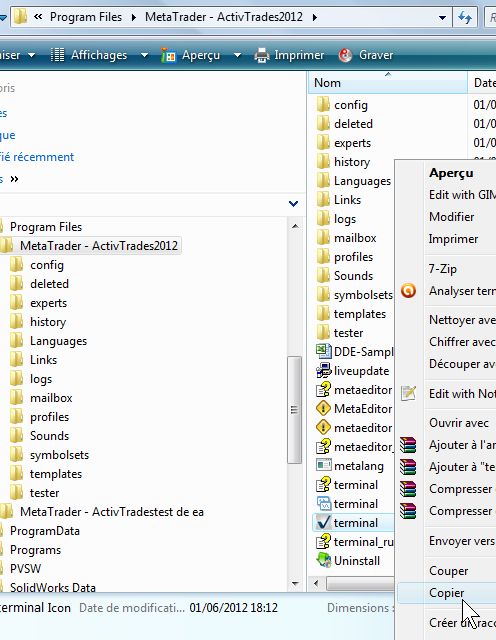Screen dimensions: 496x640
Task: Click the address bar folder icon
Action: click(x=20, y=17)
